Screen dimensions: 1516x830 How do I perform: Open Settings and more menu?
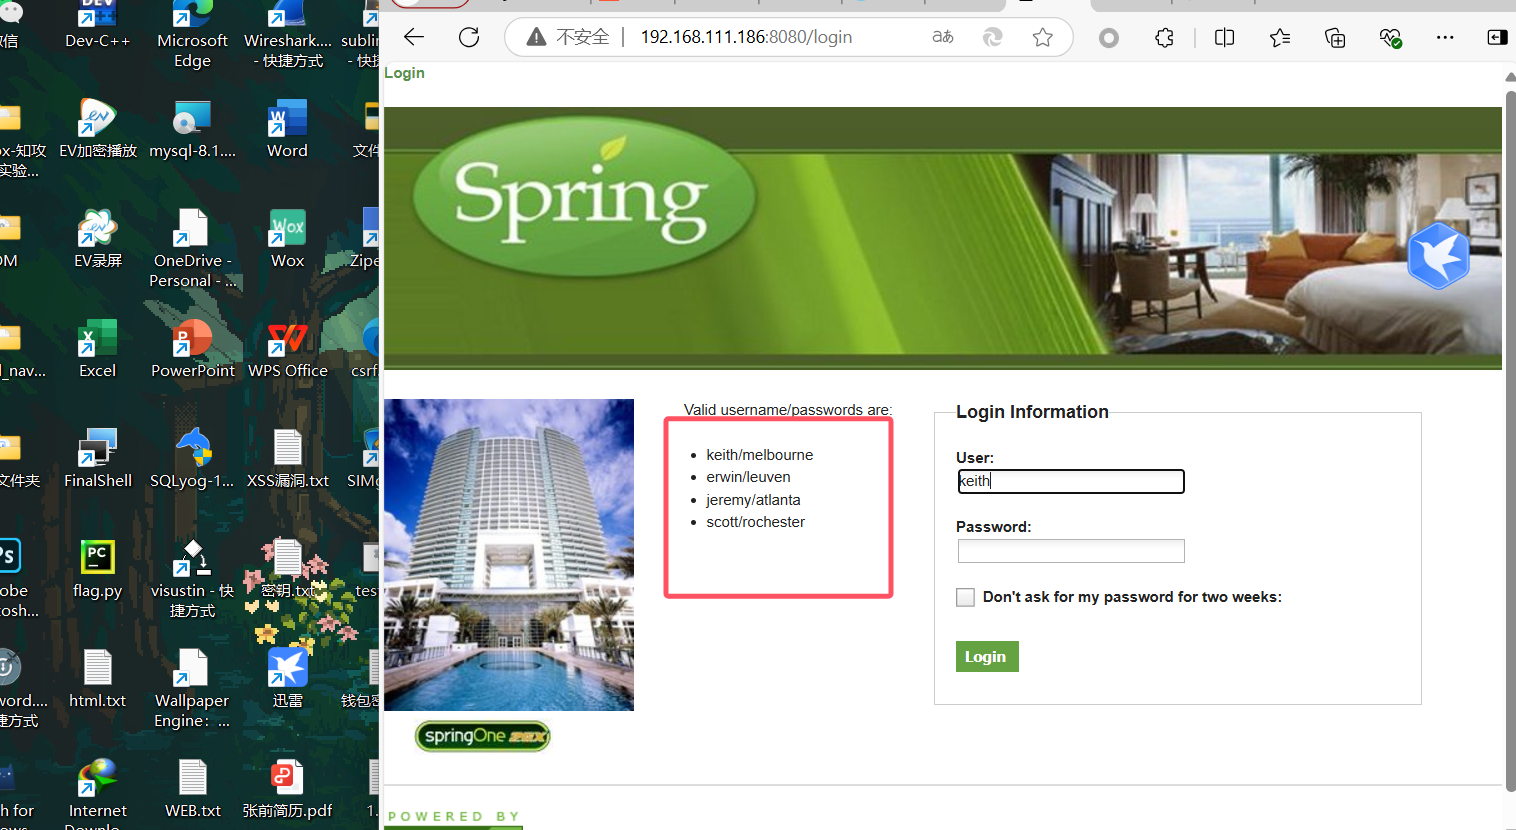pos(1445,37)
